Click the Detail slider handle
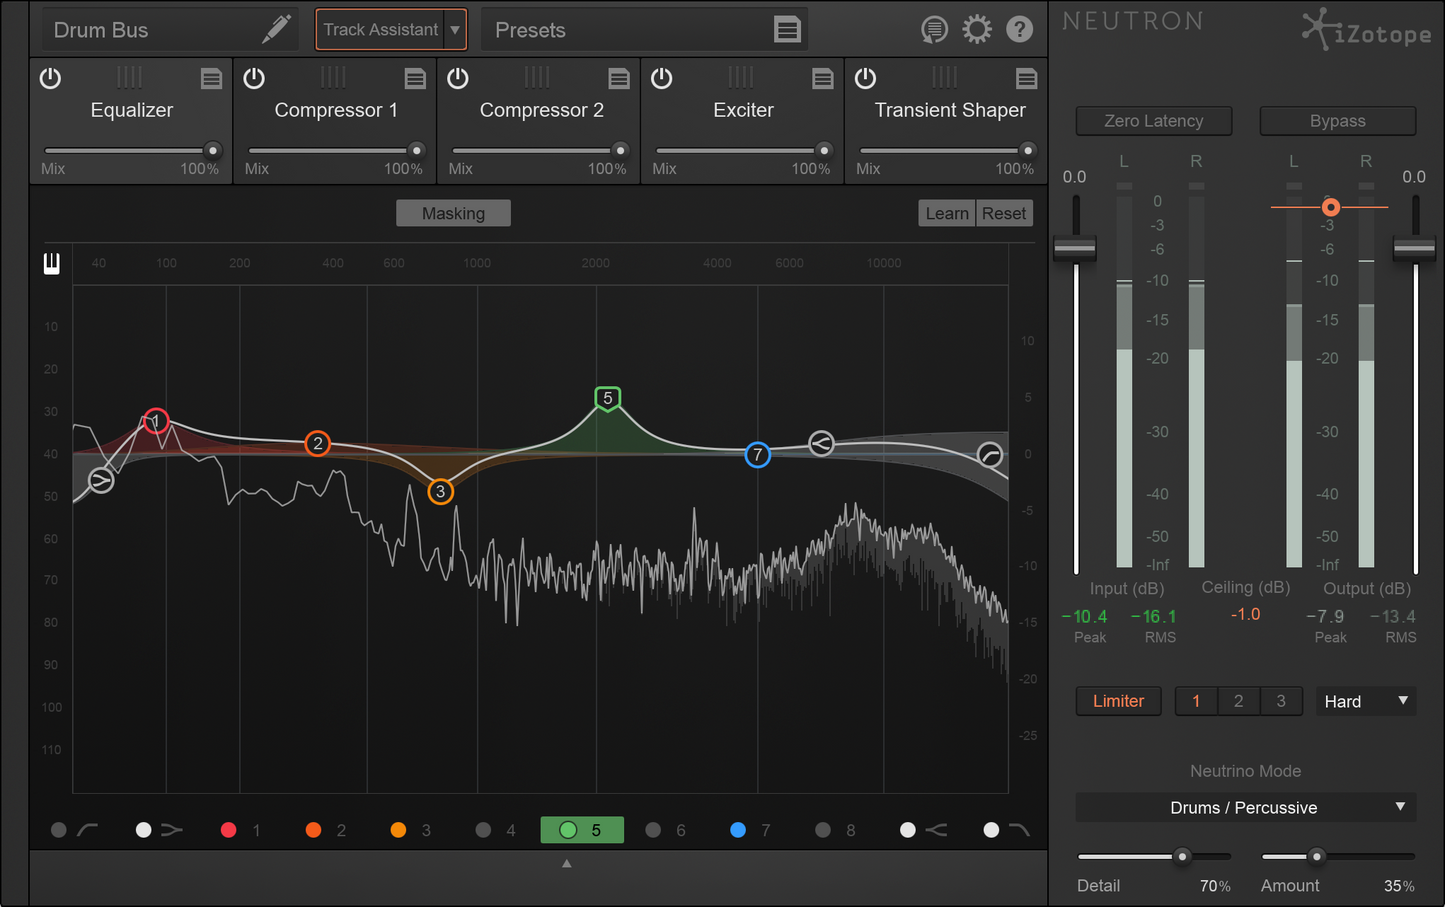This screenshot has height=907, width=1445. (1182, 856)
